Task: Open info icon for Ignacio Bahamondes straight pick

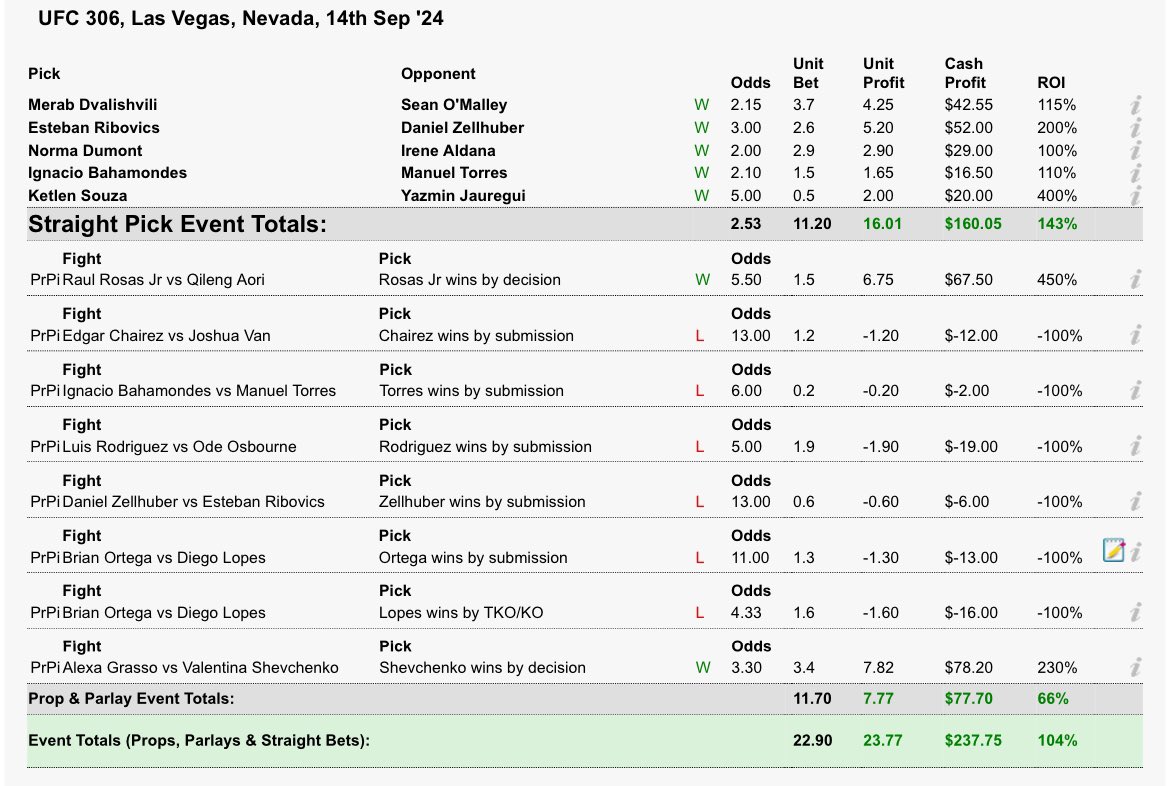Action: pos(1135,173)
